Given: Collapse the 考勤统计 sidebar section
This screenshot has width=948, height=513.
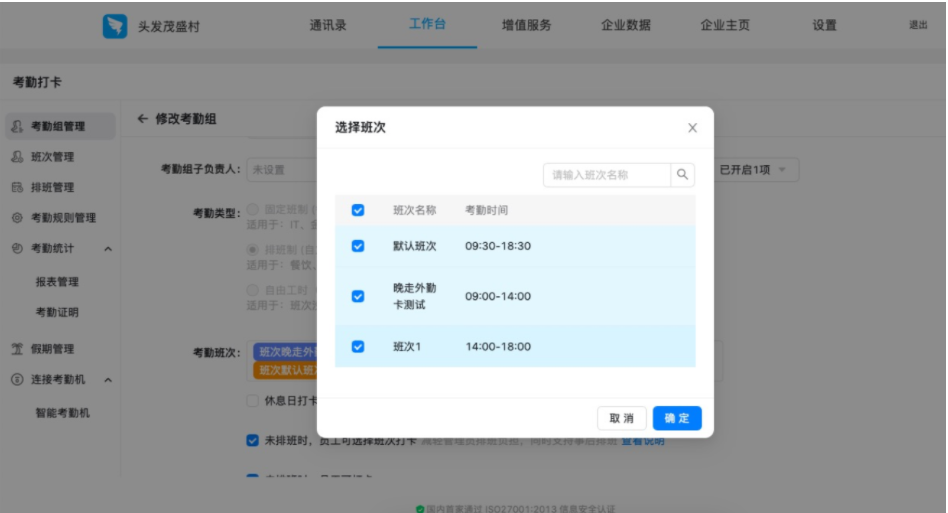Looking at the screenshot, I should tap(108, 248).
